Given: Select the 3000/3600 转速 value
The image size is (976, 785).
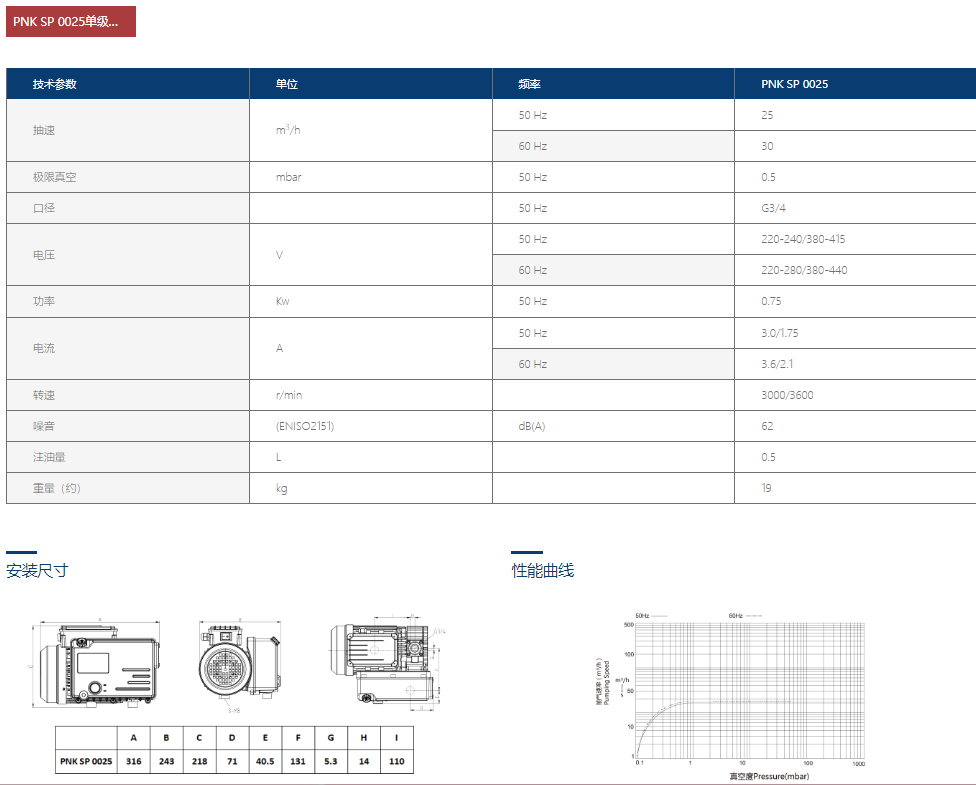Looking at the screenshot, I should tap(787, 395).
